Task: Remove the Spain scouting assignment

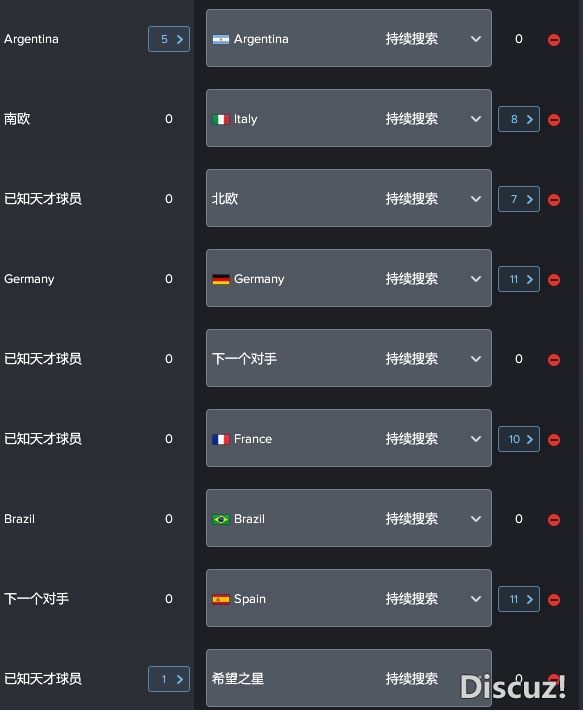Action: click(x=554, y=600)
